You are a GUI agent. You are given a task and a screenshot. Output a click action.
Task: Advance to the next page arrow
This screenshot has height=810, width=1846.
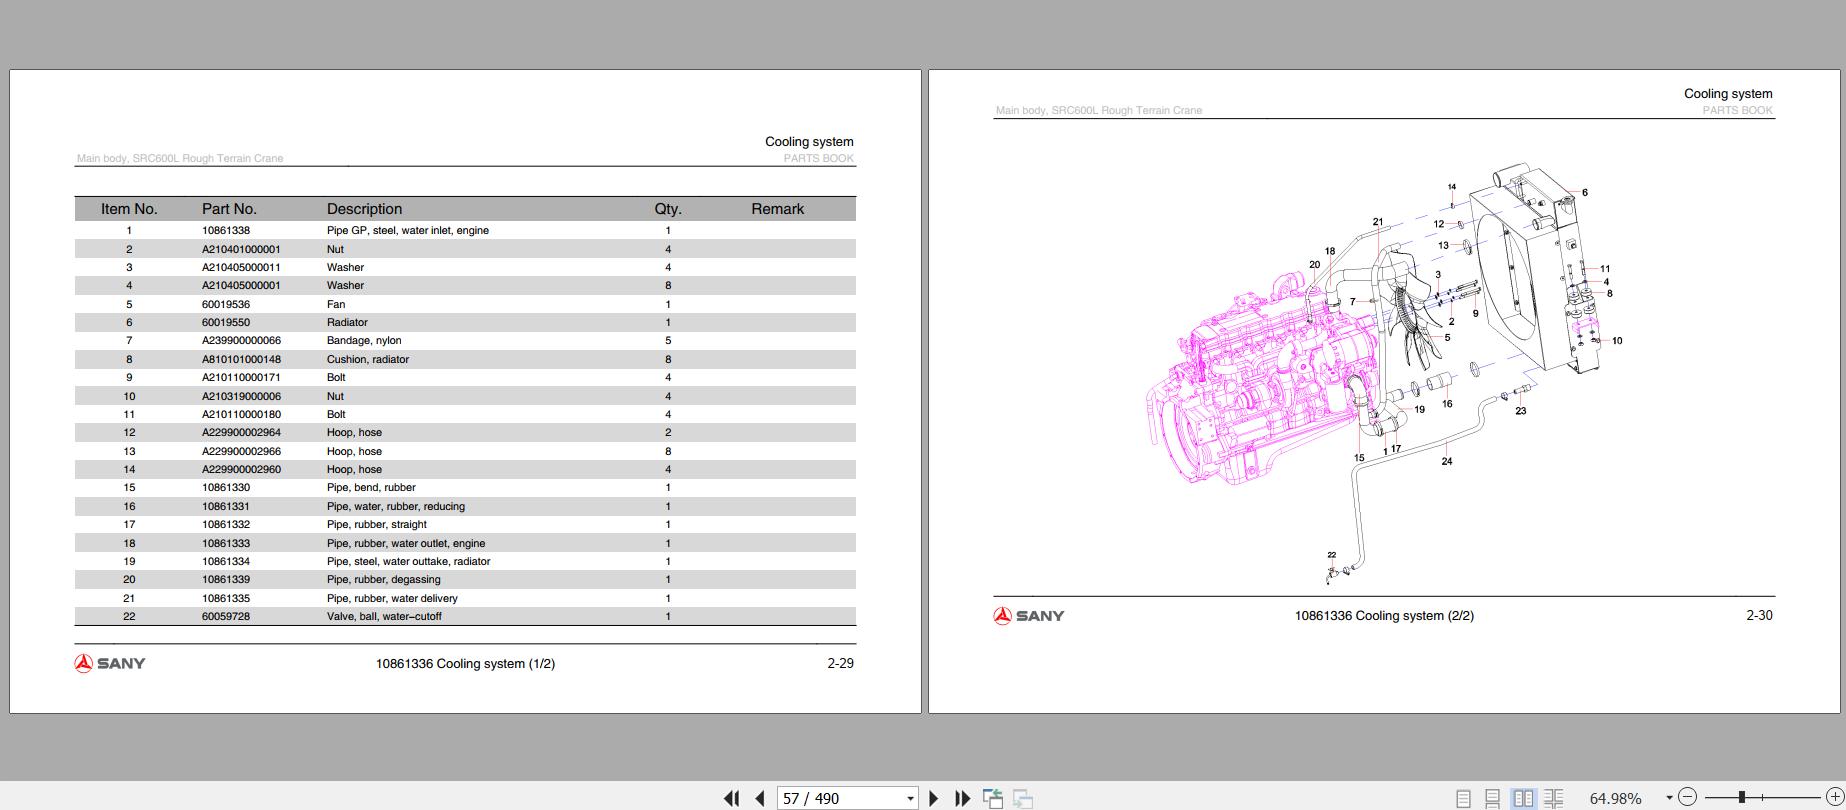(934, 798)
